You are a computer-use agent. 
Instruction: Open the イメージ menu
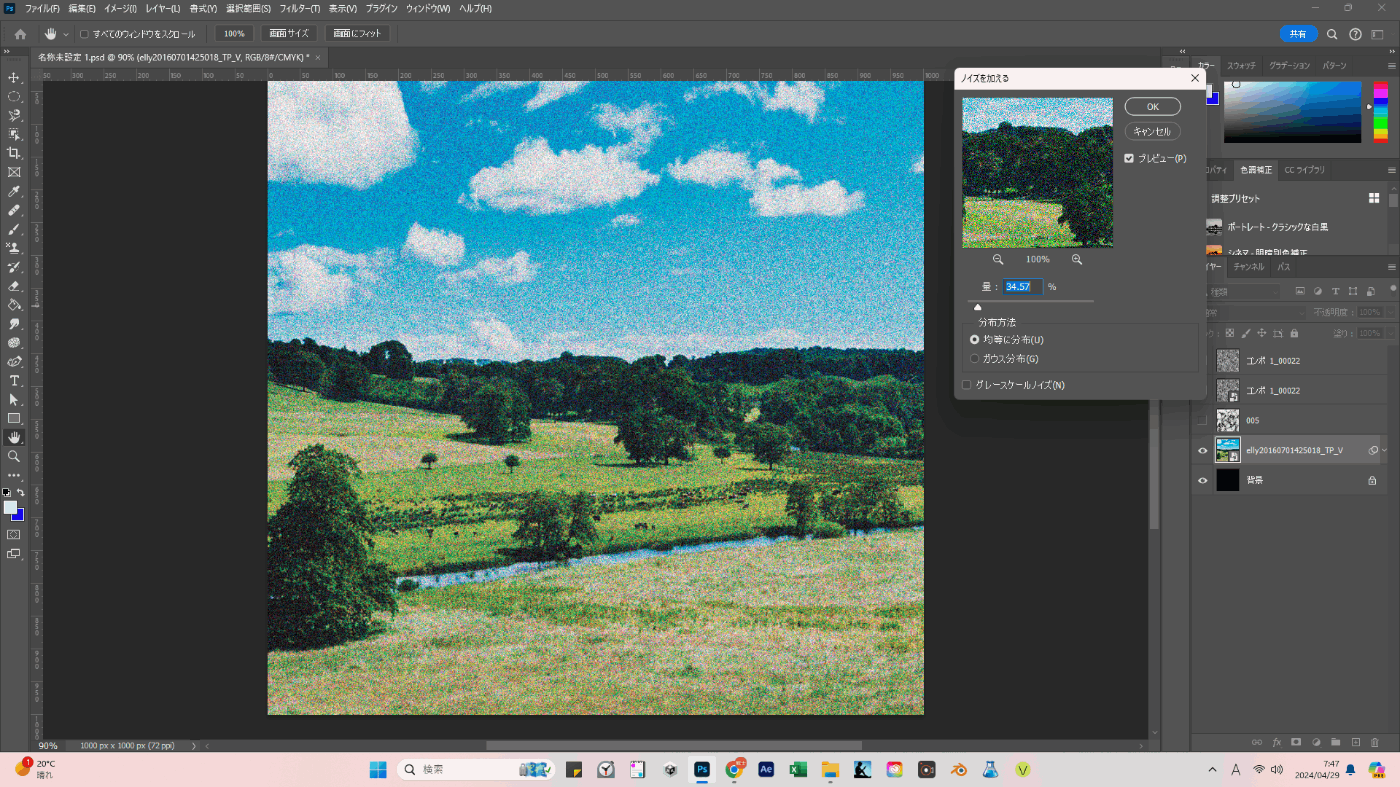click(120, 8)
